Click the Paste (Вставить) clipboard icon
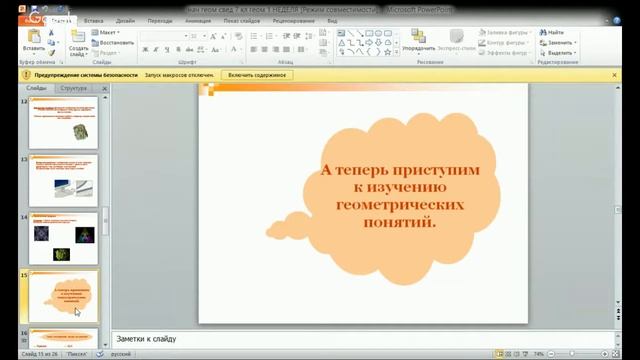Viewport: 640px width, 360px height. (x=34, y=36)
